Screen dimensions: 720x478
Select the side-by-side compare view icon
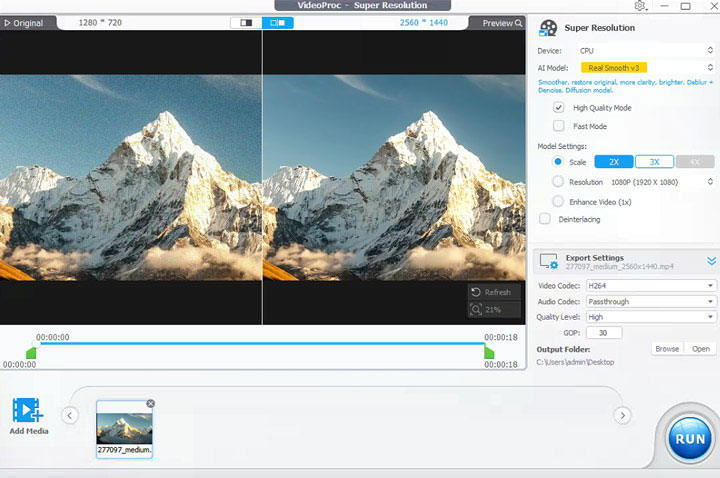277,22
